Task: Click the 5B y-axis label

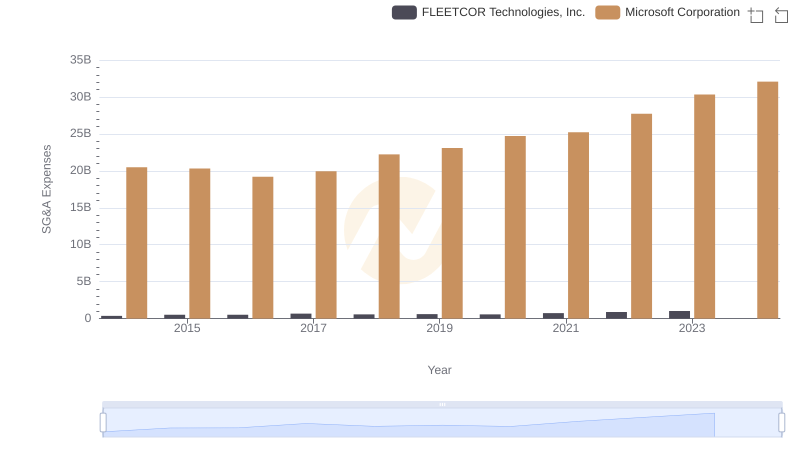Action: (84, 281)
